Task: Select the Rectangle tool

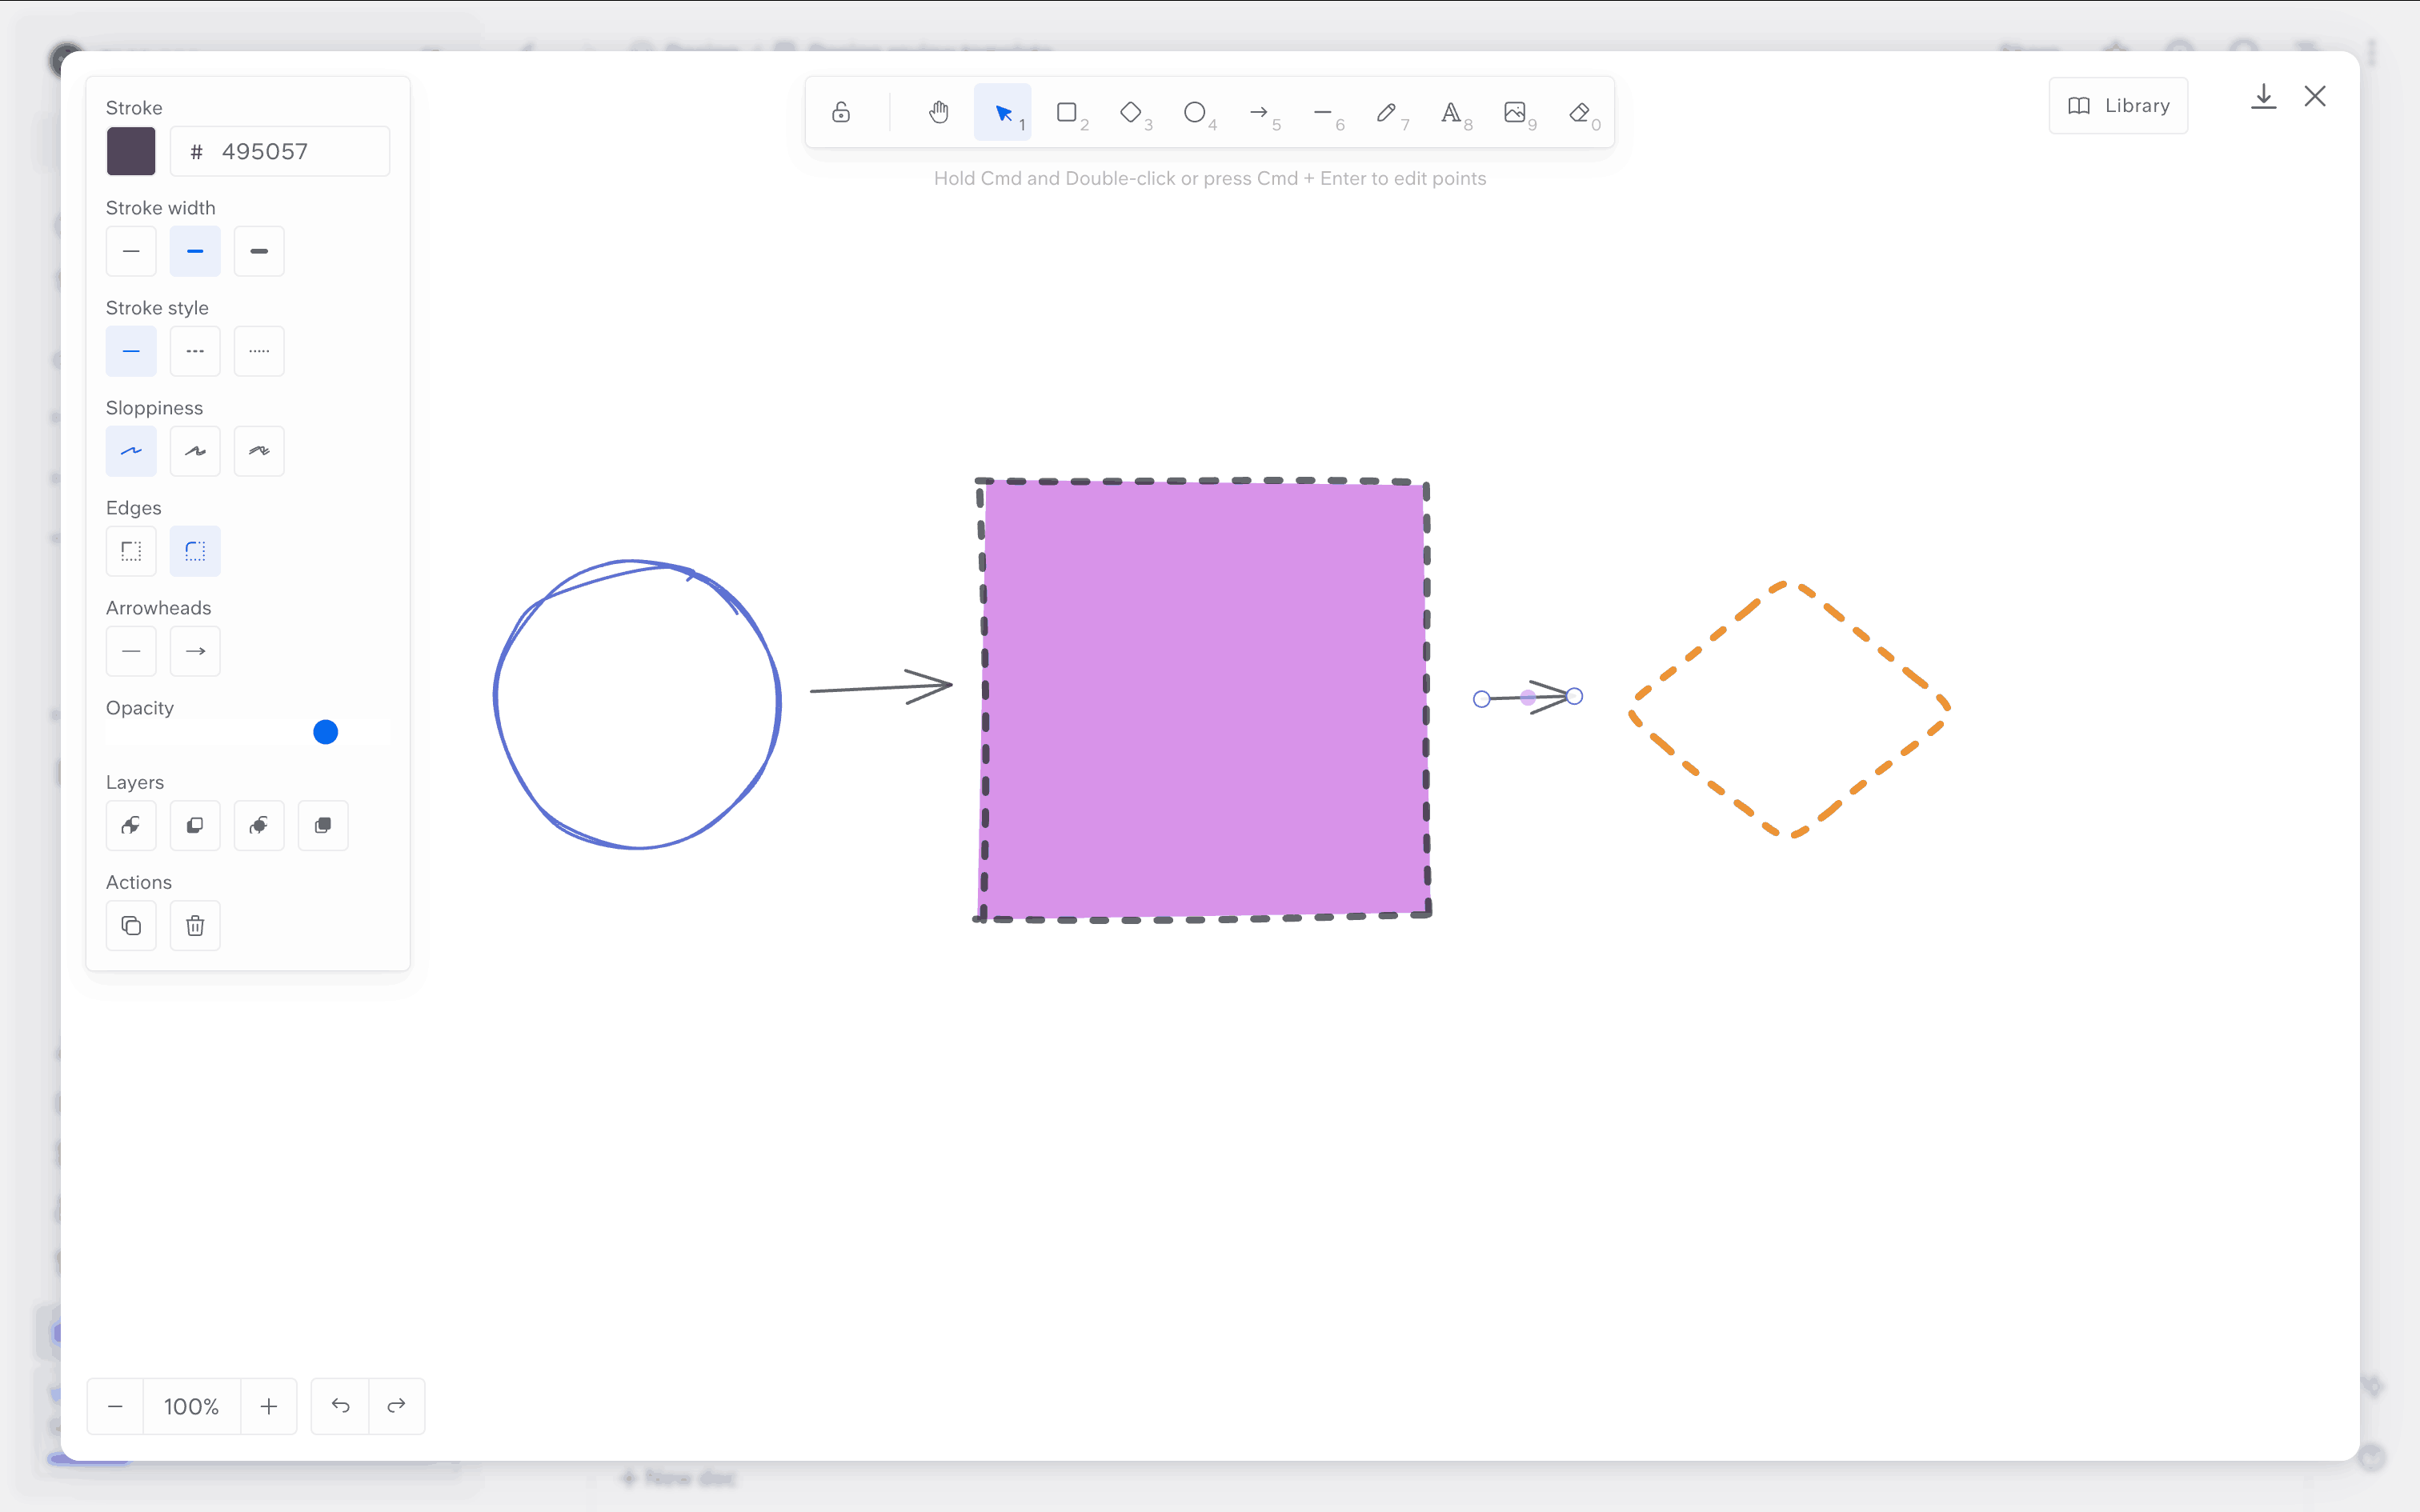Action: tap(1067, 112)
